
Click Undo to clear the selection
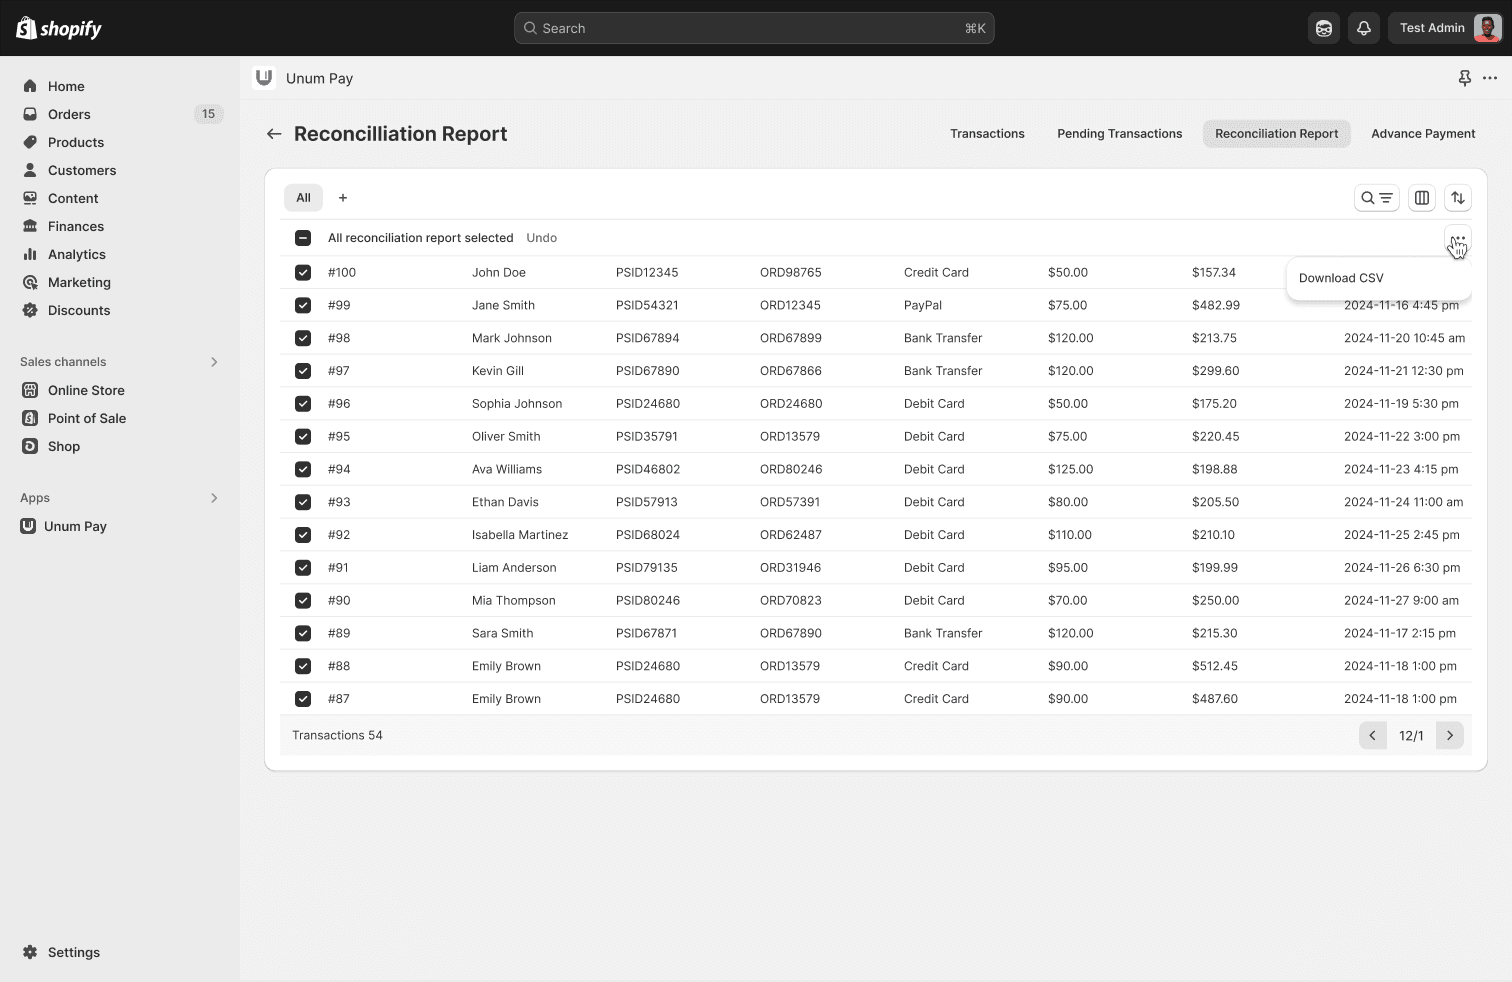coord(541,238)
